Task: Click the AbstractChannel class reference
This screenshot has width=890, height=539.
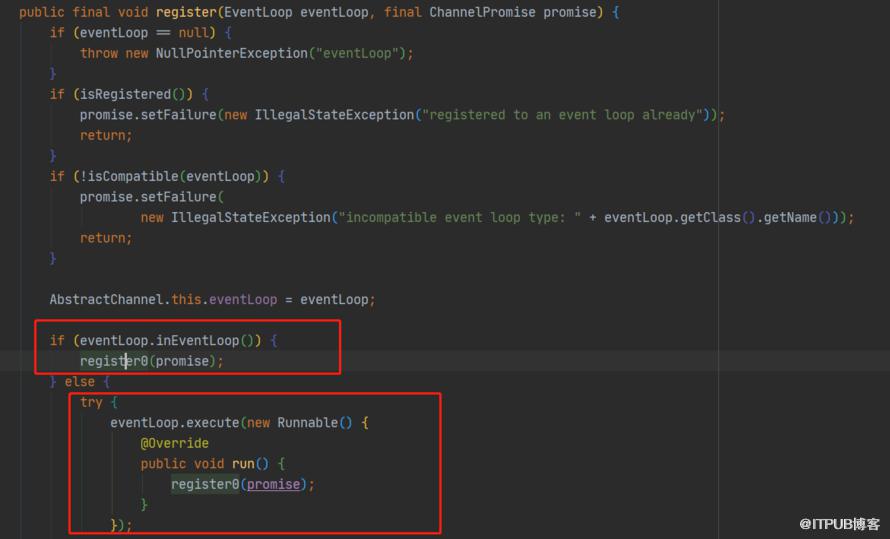Action: pyautogui.click(x=106, y=300)
